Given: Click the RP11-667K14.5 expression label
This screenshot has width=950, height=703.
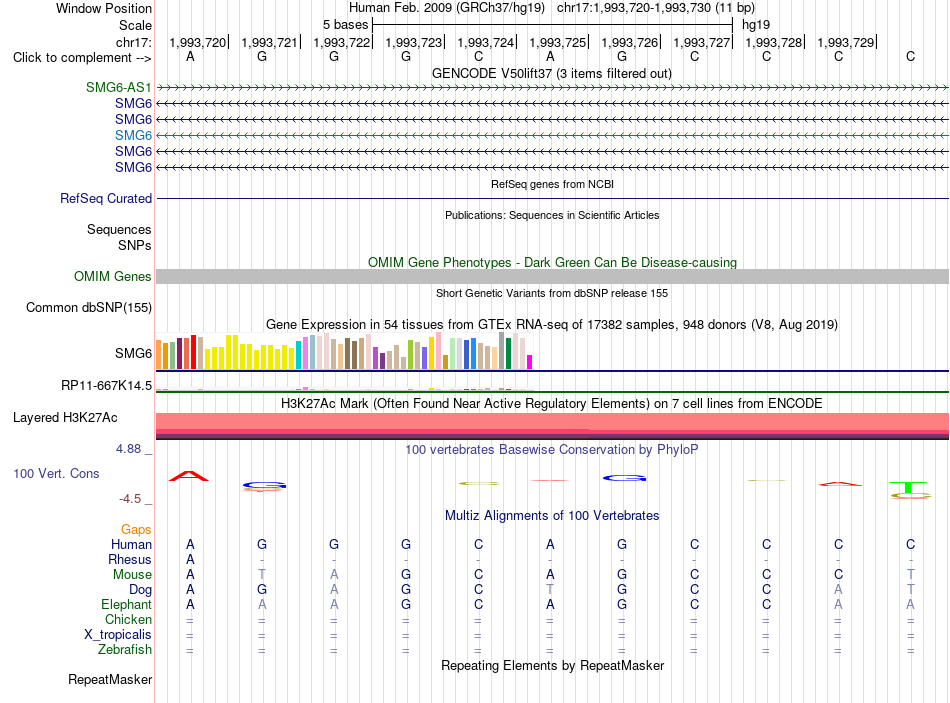Looking at the screenshot, I should click(x=106, y=385).
